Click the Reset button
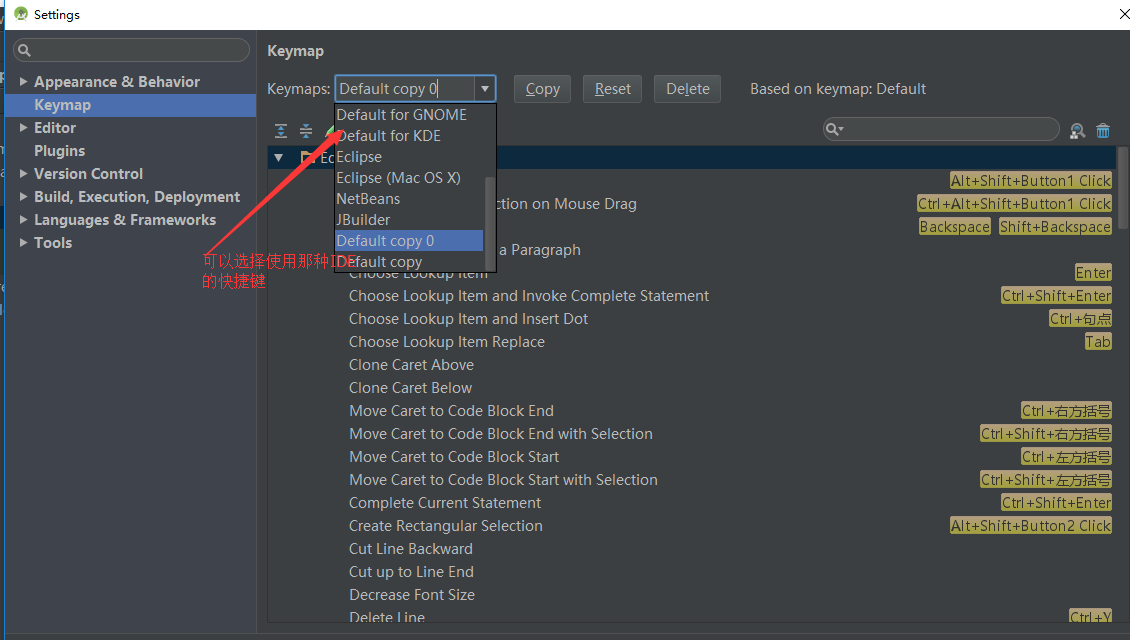The image size is (1130, 640). [612, 88]
